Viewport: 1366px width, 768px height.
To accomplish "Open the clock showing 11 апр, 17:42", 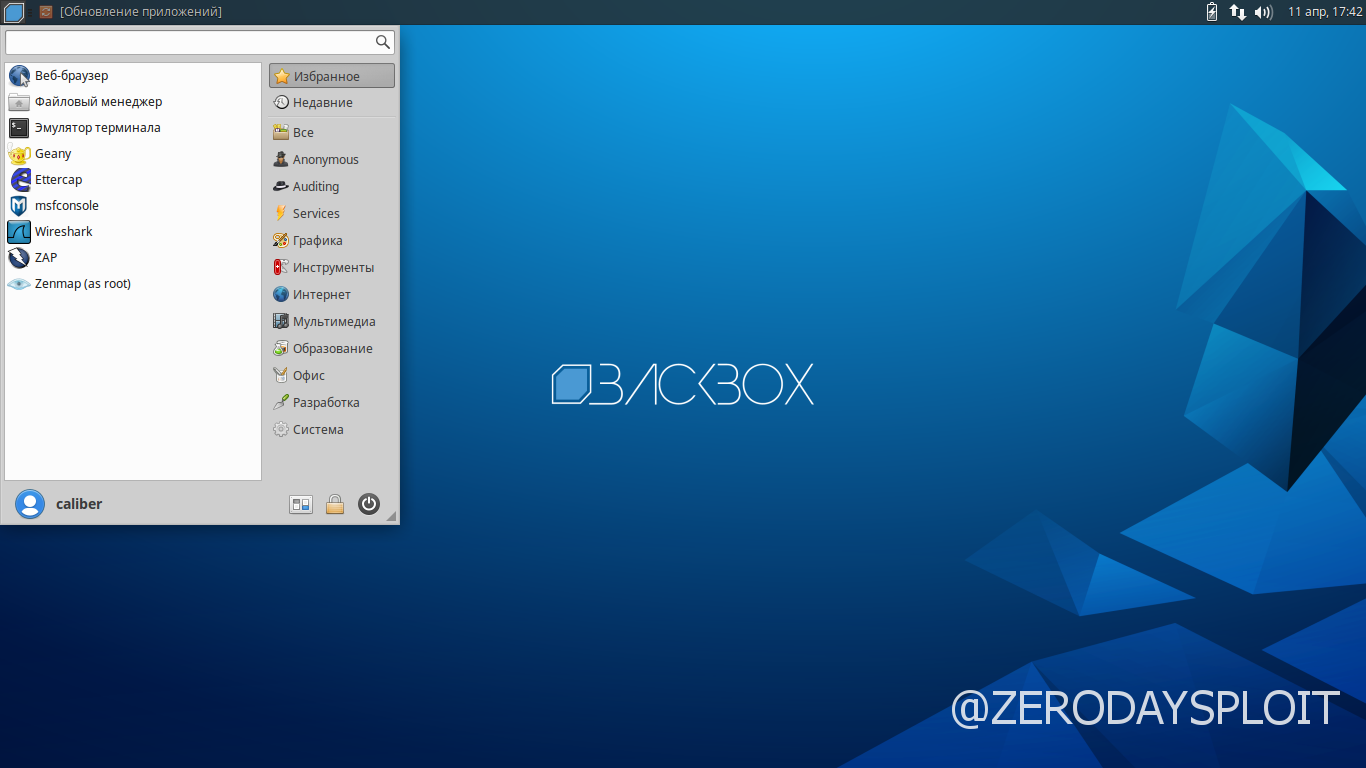I will [x=1325, y=12].
